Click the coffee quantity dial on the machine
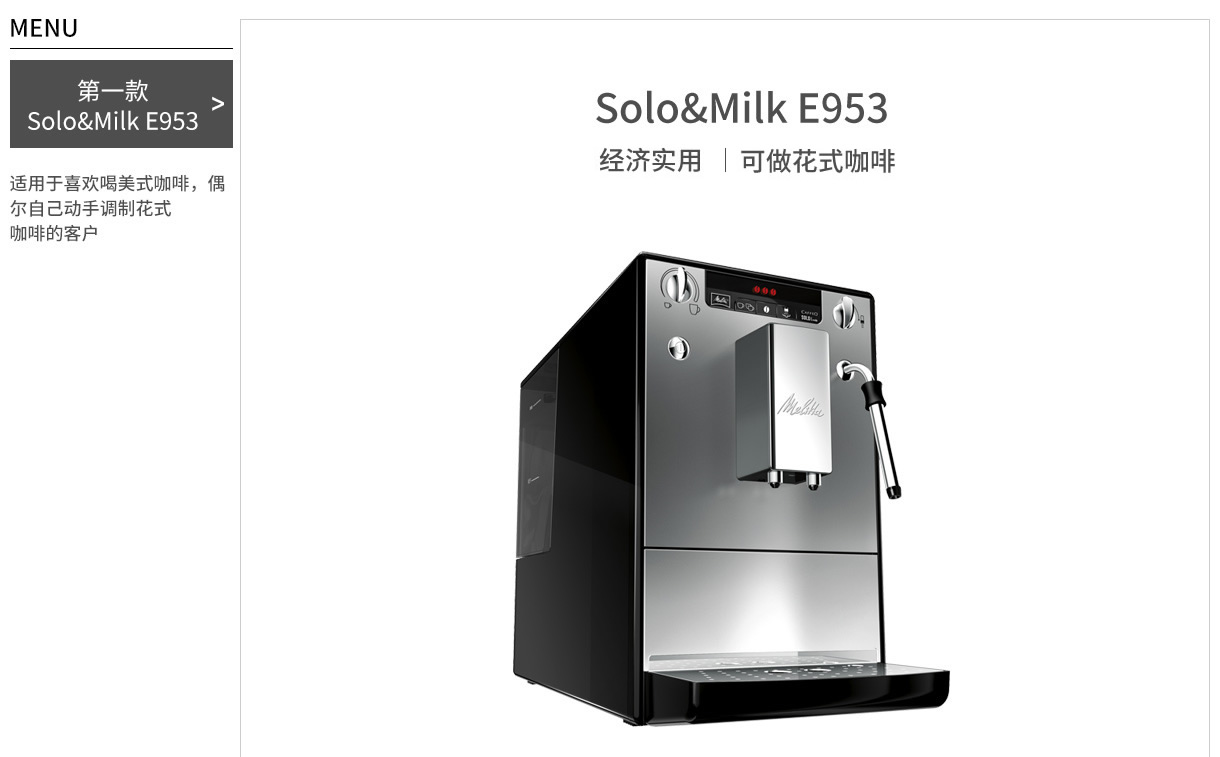Image resolution: width=1220 pixels, height=757 pixels. pyautogui.click(x=680, y=286)
